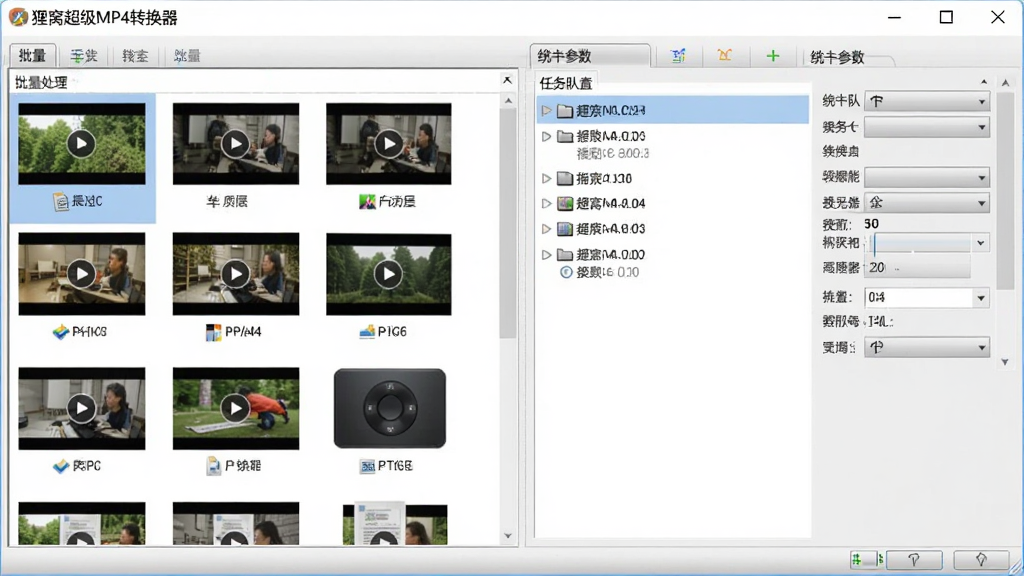Click the app logo in the title bar
The image size is (1024, 576).
[x=18, y=18]
